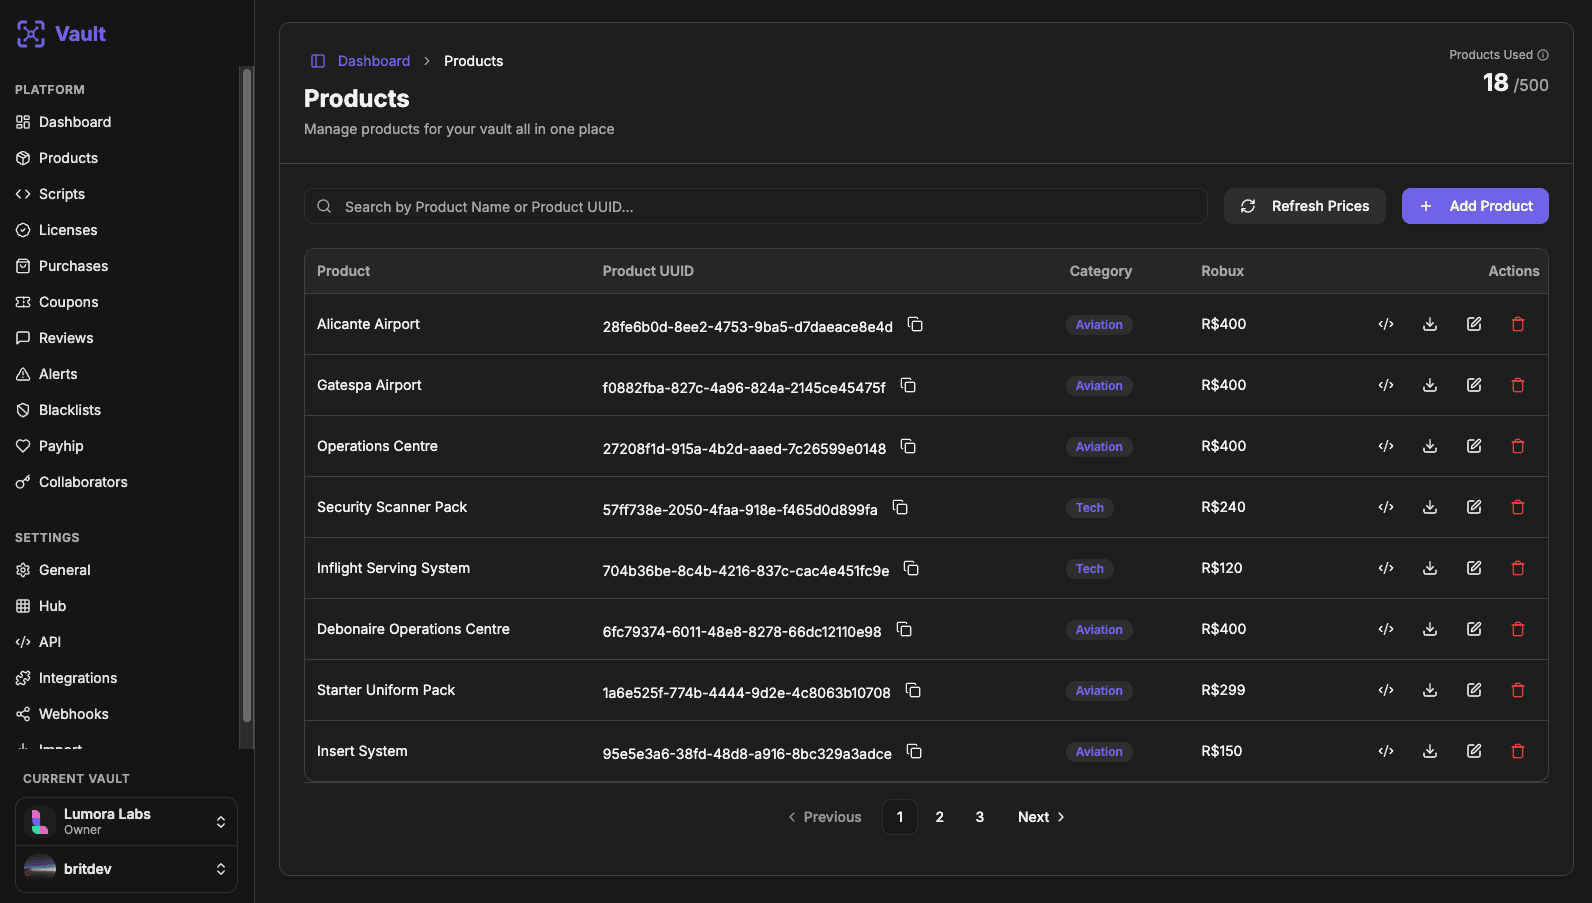Select the Debonaire Operations Centre product name
Image resolution: width=1592 pixels, height=903 pixels.
pos(413,629)
